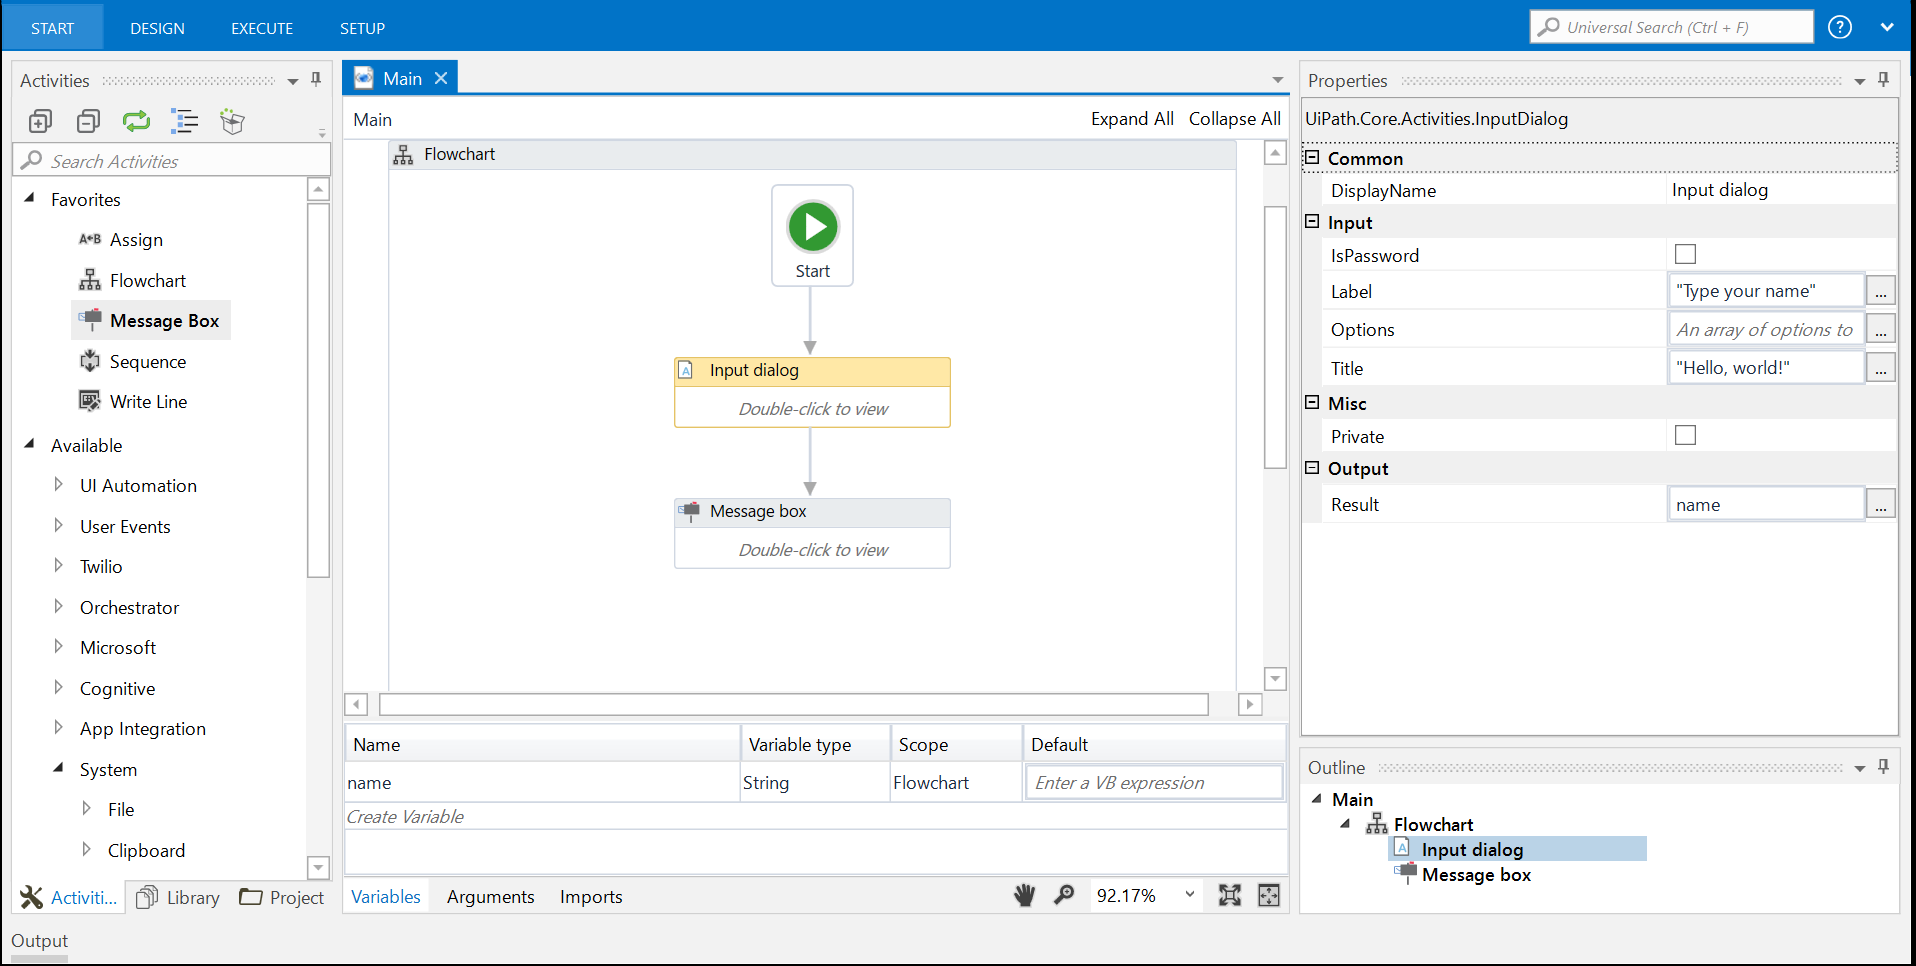Click the green refresh activities icon
The height and width of the screenshot is (966, 1916).
click(x=136, y=122)
